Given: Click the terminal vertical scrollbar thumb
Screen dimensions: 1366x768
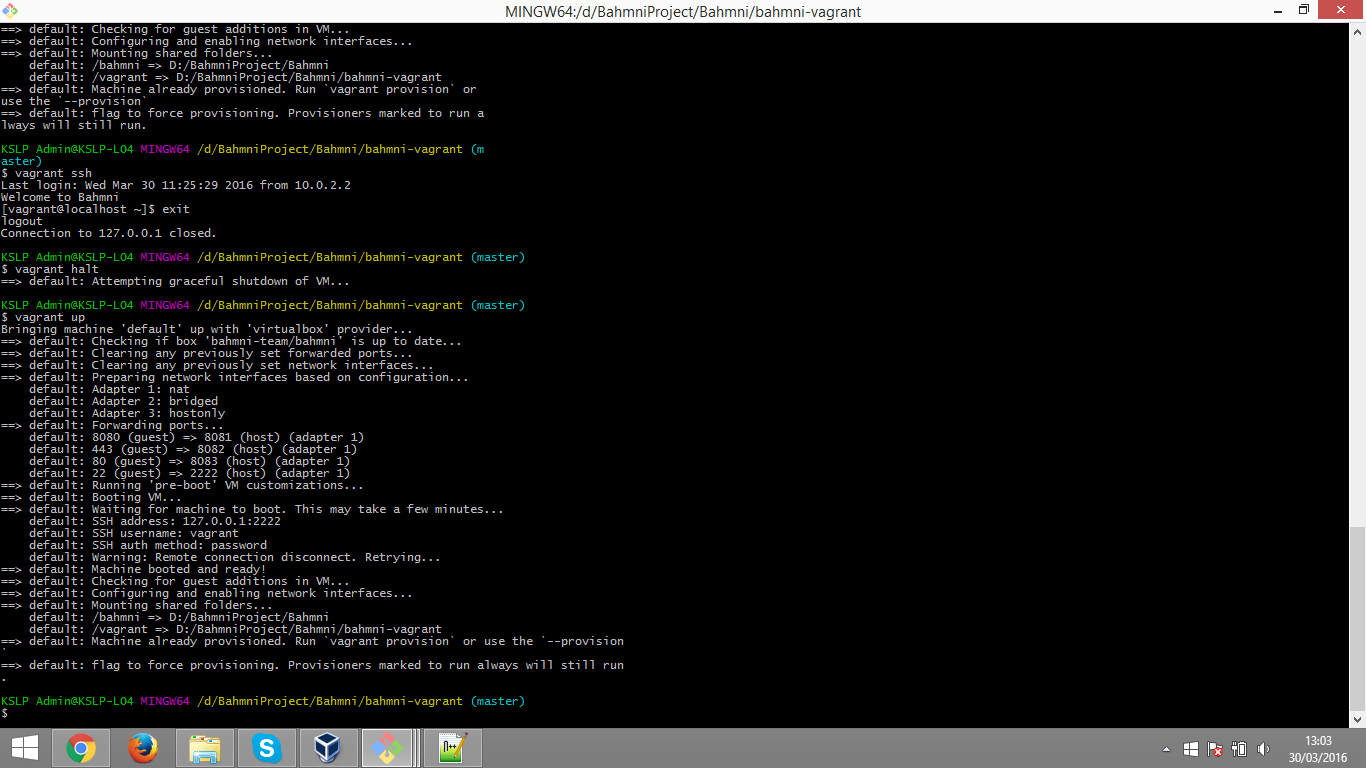Looking at the screenshot, I should coord(1358,617).
